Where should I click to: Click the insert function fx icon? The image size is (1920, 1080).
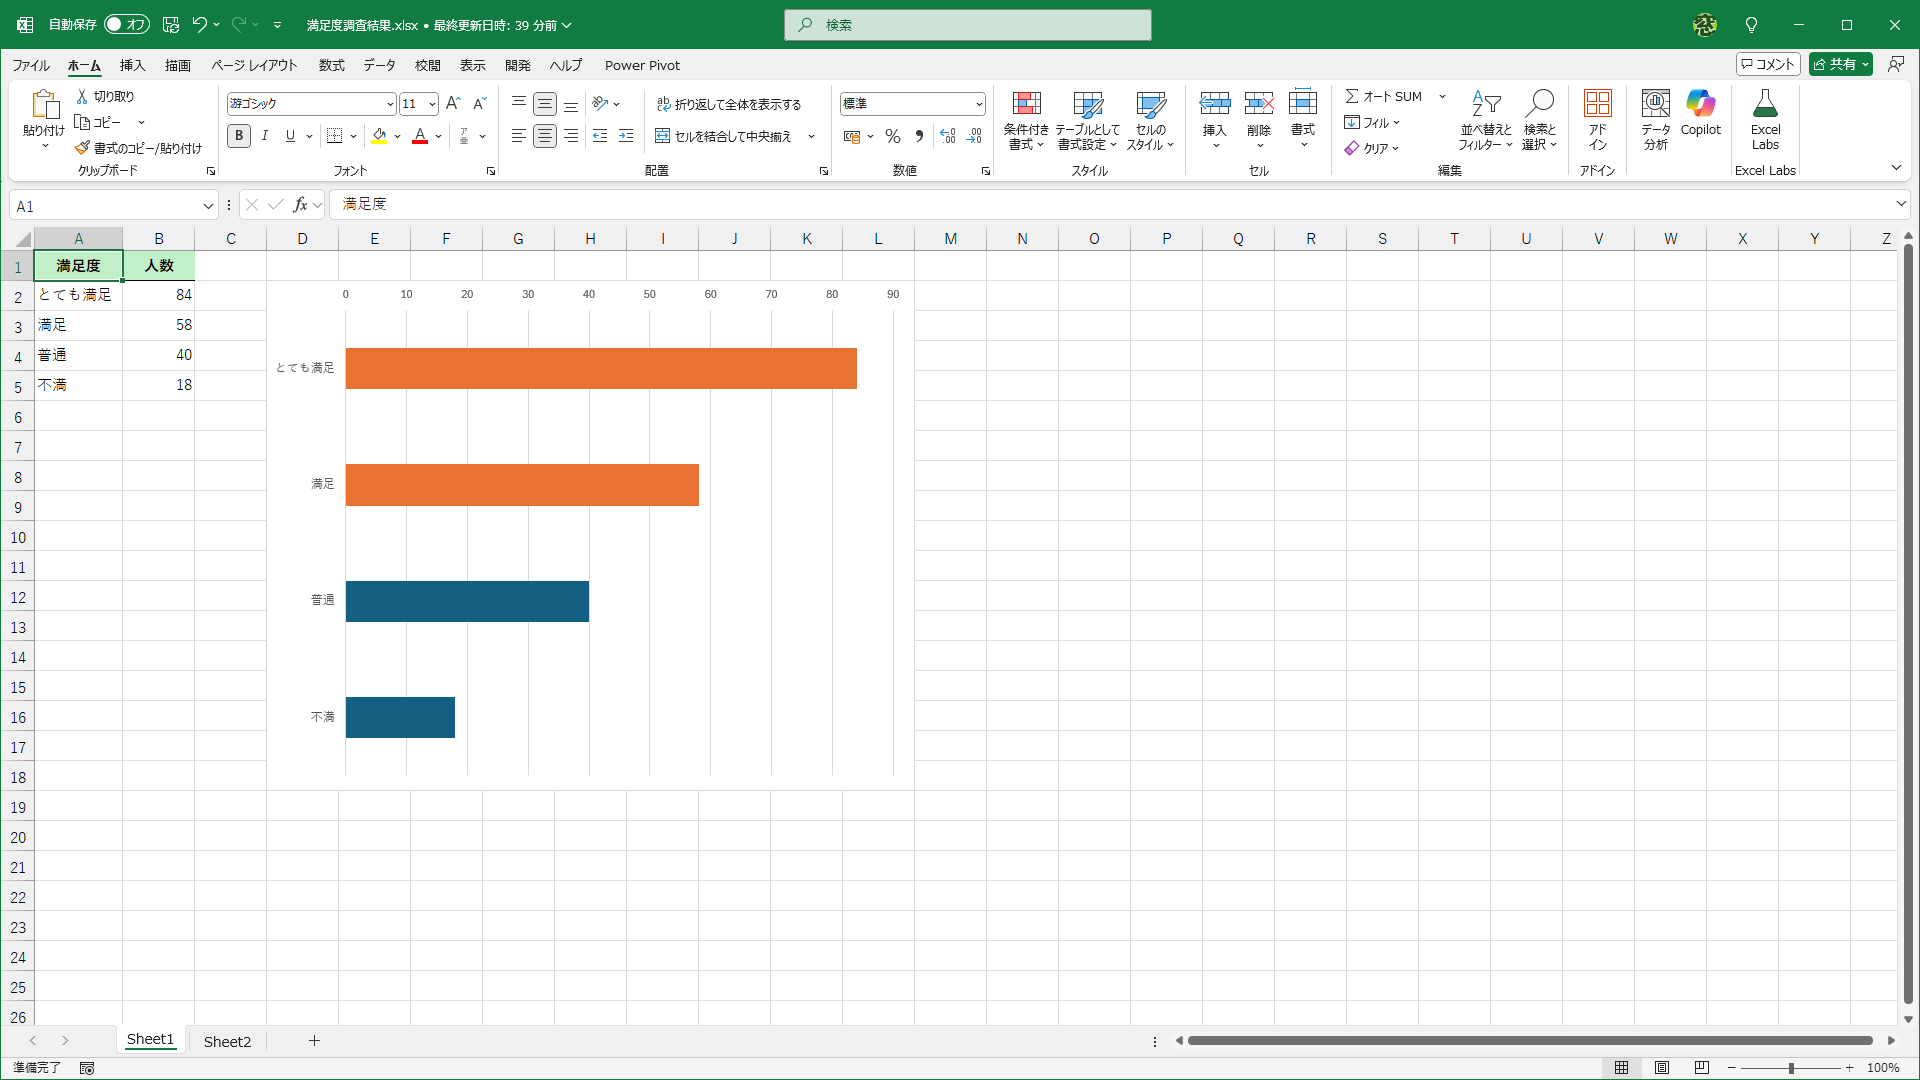pos(300,205)
